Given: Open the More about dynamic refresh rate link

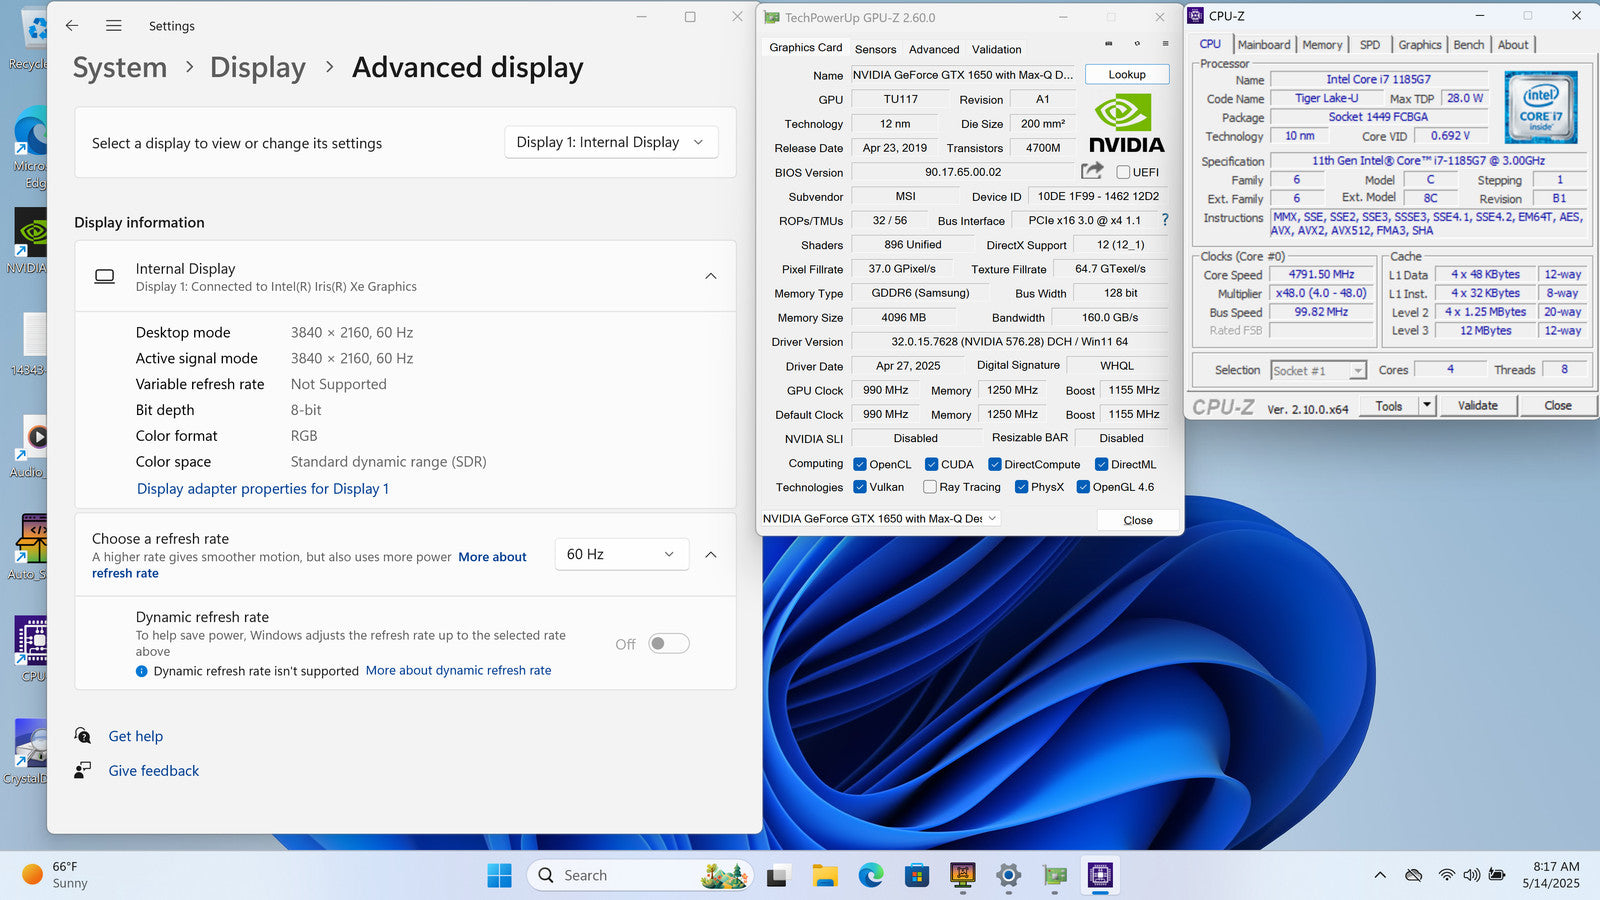Looking at the screenshot, I should coord(458,670).
